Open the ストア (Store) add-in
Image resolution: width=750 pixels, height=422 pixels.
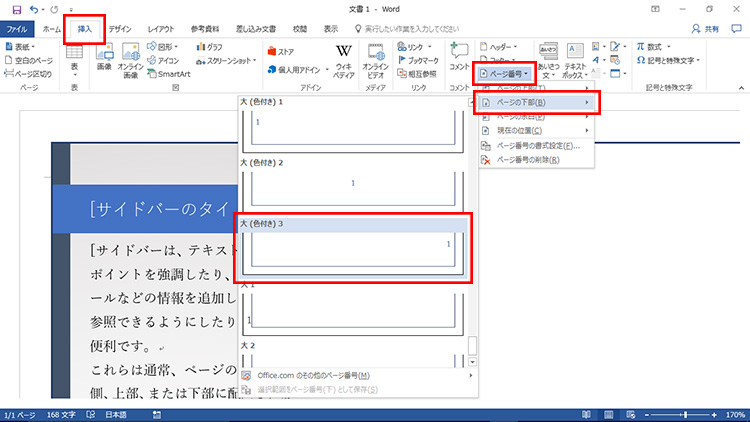tap(281, 51)
